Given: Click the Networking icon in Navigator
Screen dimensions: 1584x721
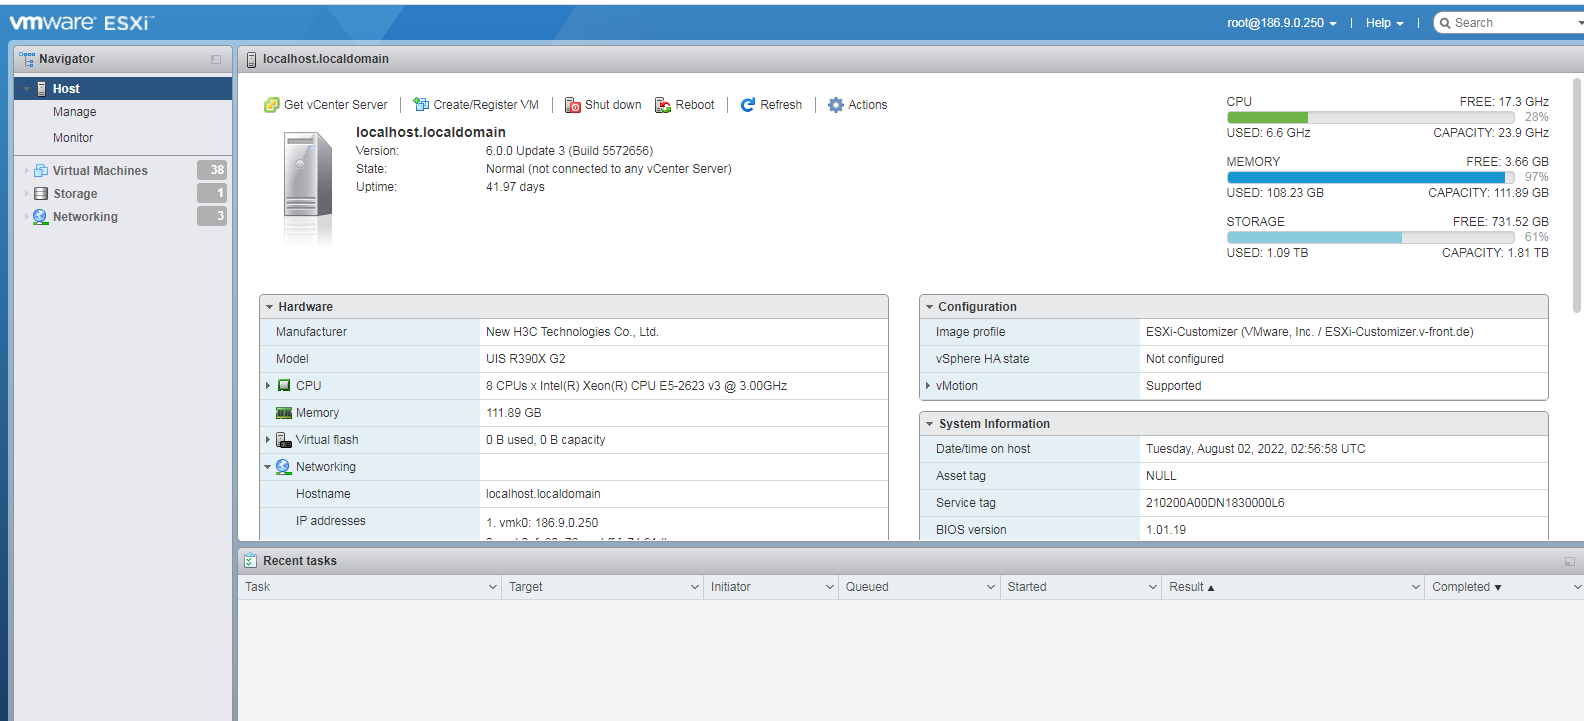Looking at the screenshot, I should [x=41, y=217].
